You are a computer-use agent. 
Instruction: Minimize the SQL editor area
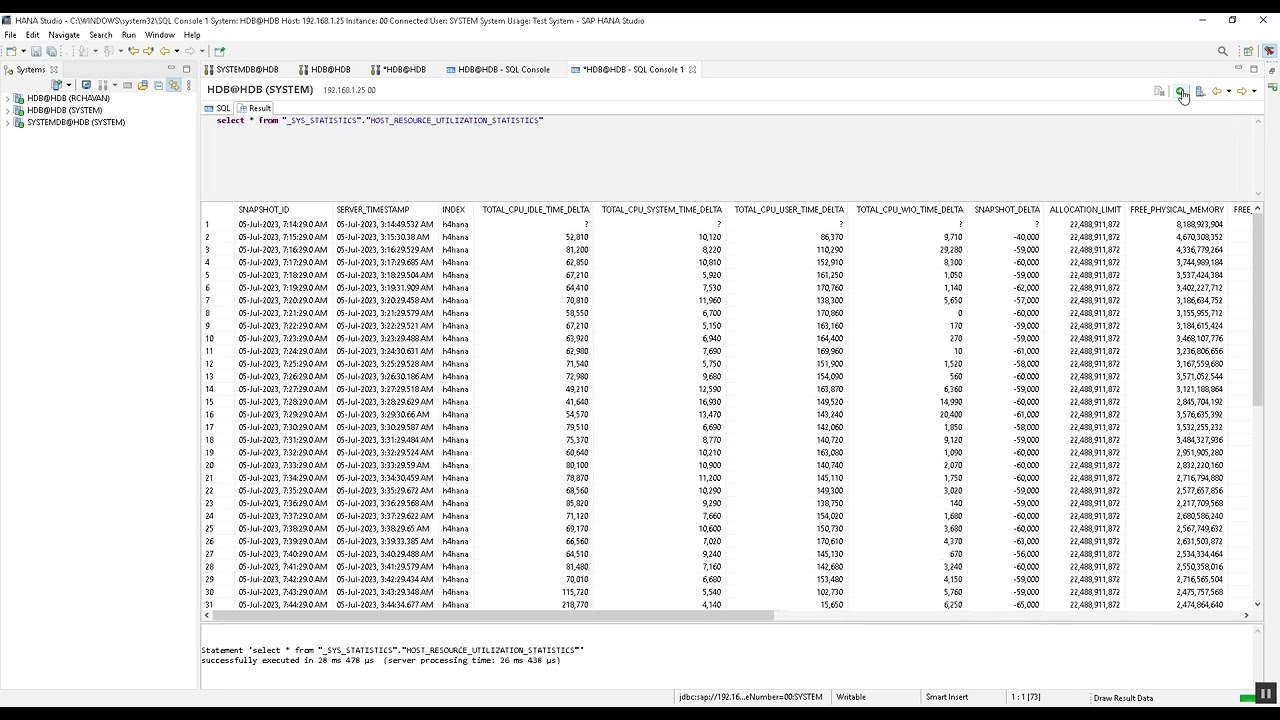[x=1238, y=67]
